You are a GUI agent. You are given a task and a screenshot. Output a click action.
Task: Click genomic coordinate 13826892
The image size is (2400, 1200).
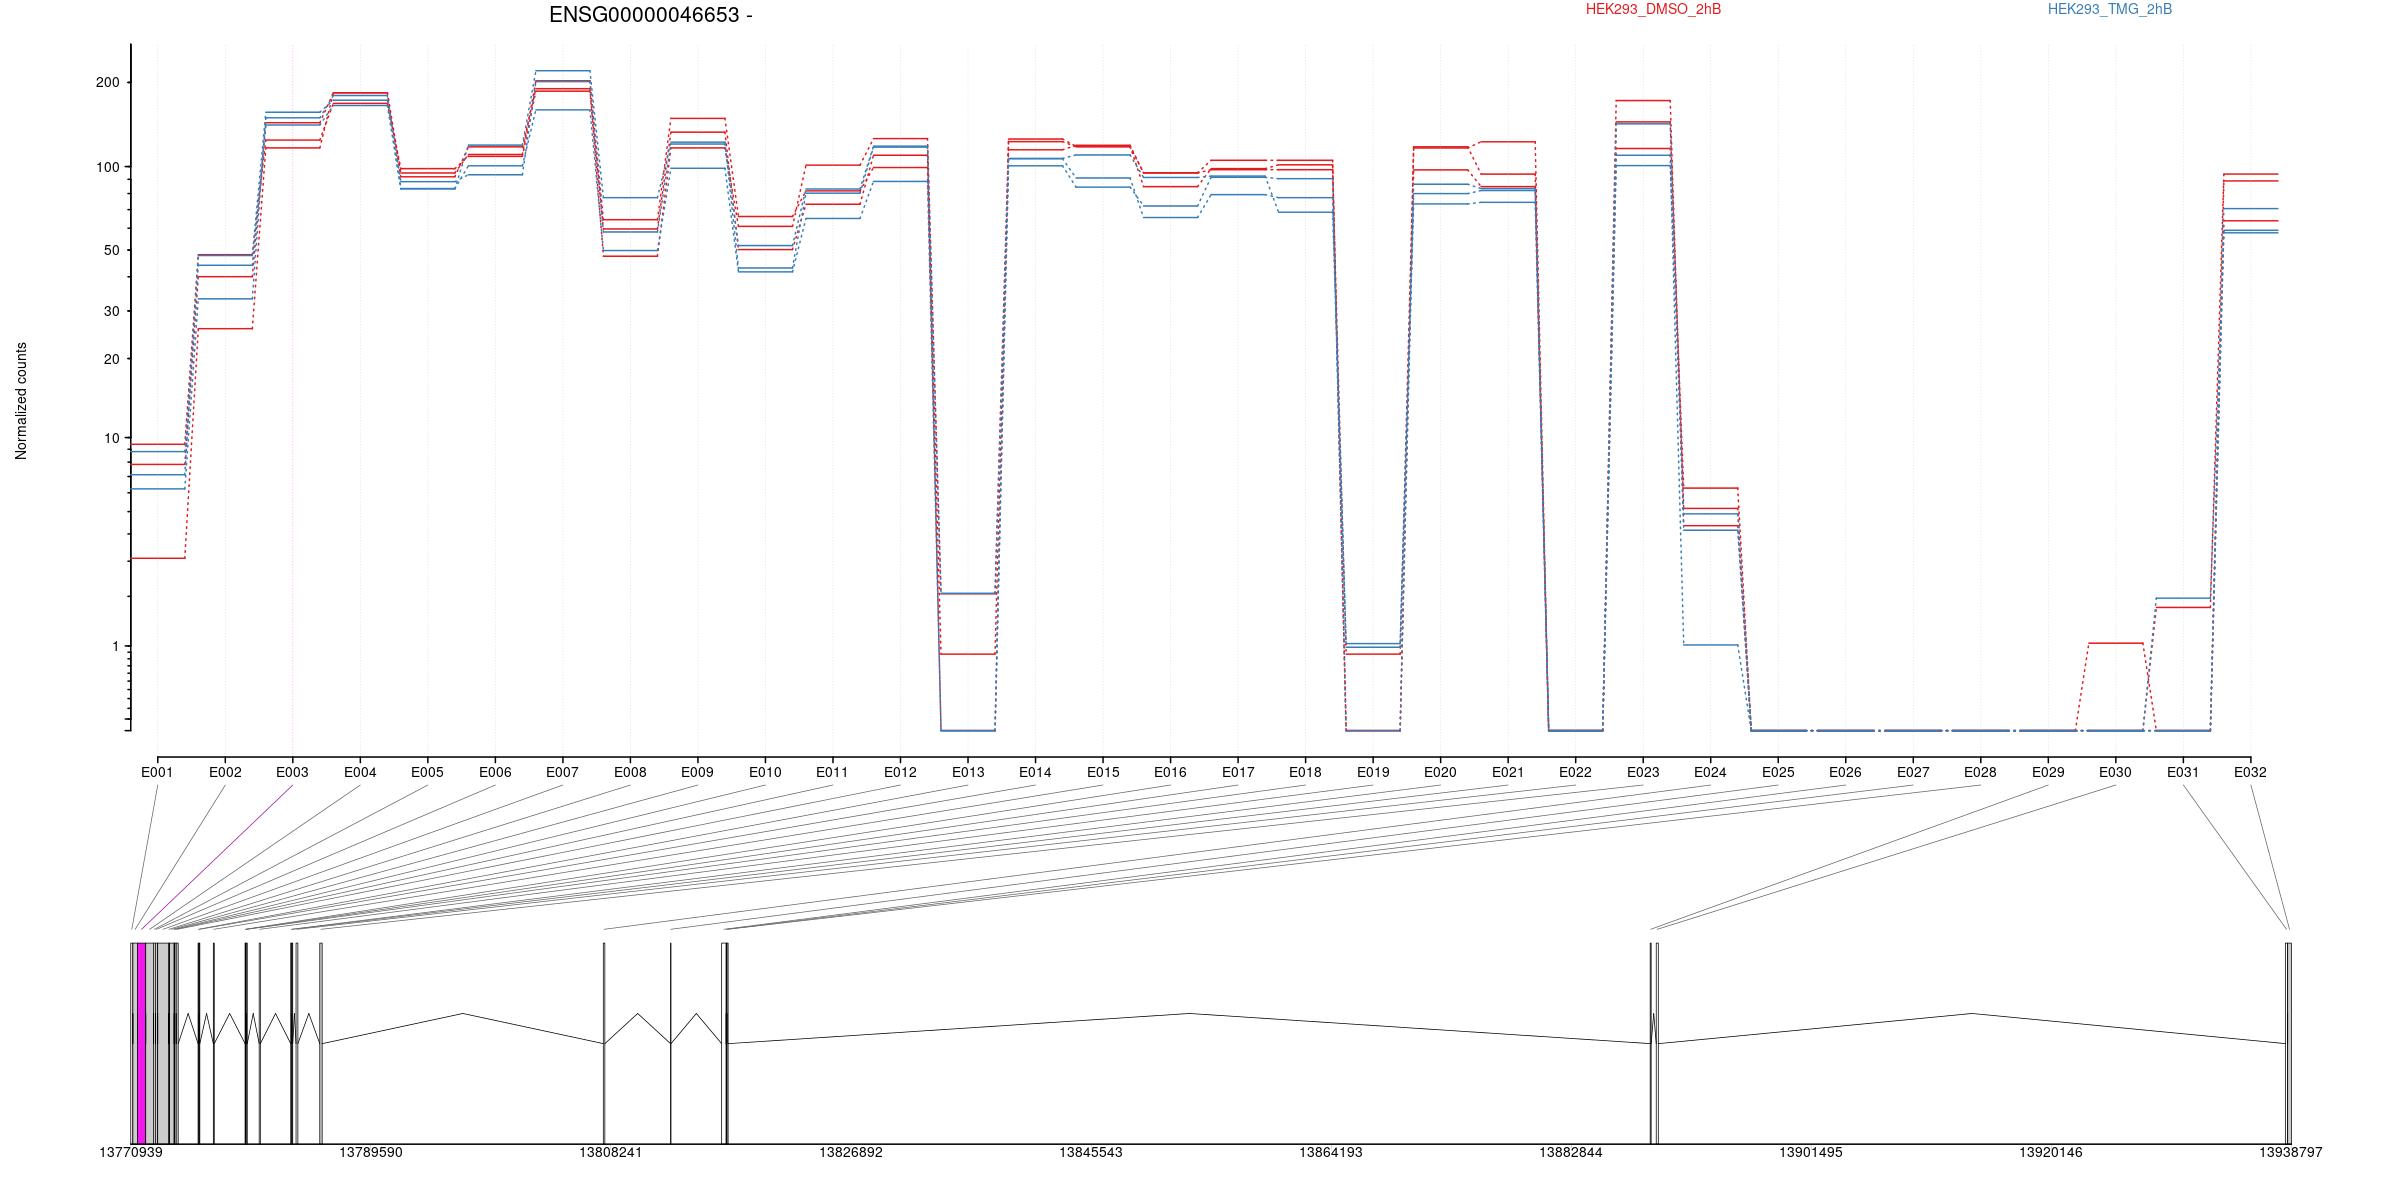click(851, 1152)
